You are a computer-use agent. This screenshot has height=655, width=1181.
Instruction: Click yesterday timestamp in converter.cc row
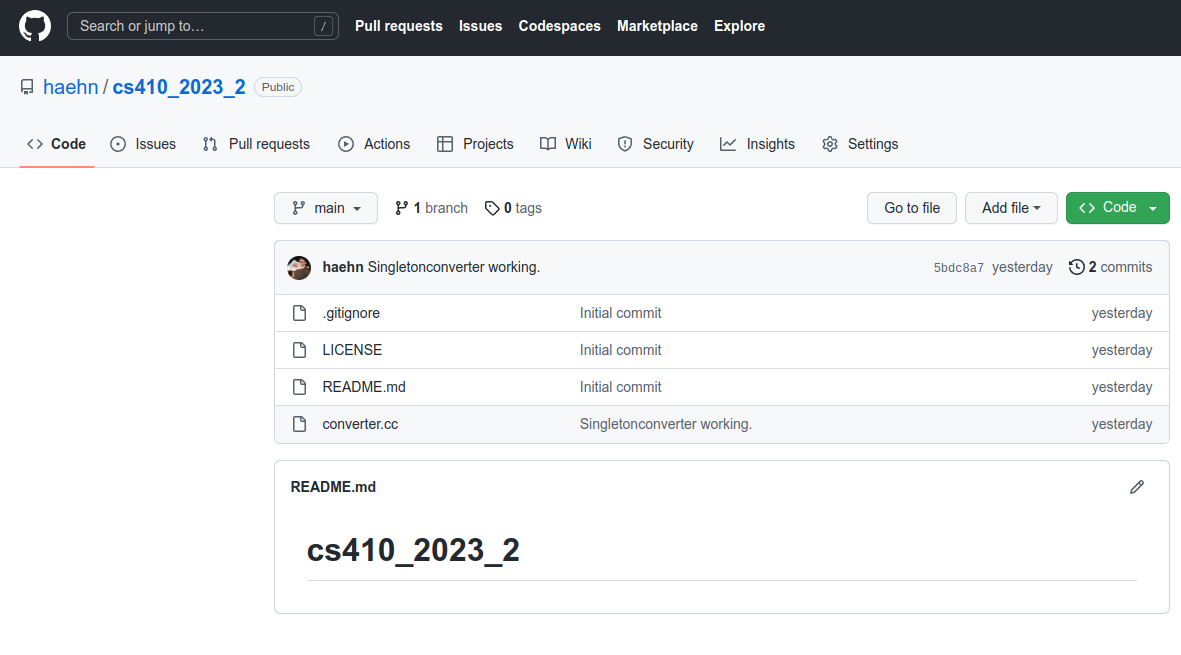pos(1121,424)
